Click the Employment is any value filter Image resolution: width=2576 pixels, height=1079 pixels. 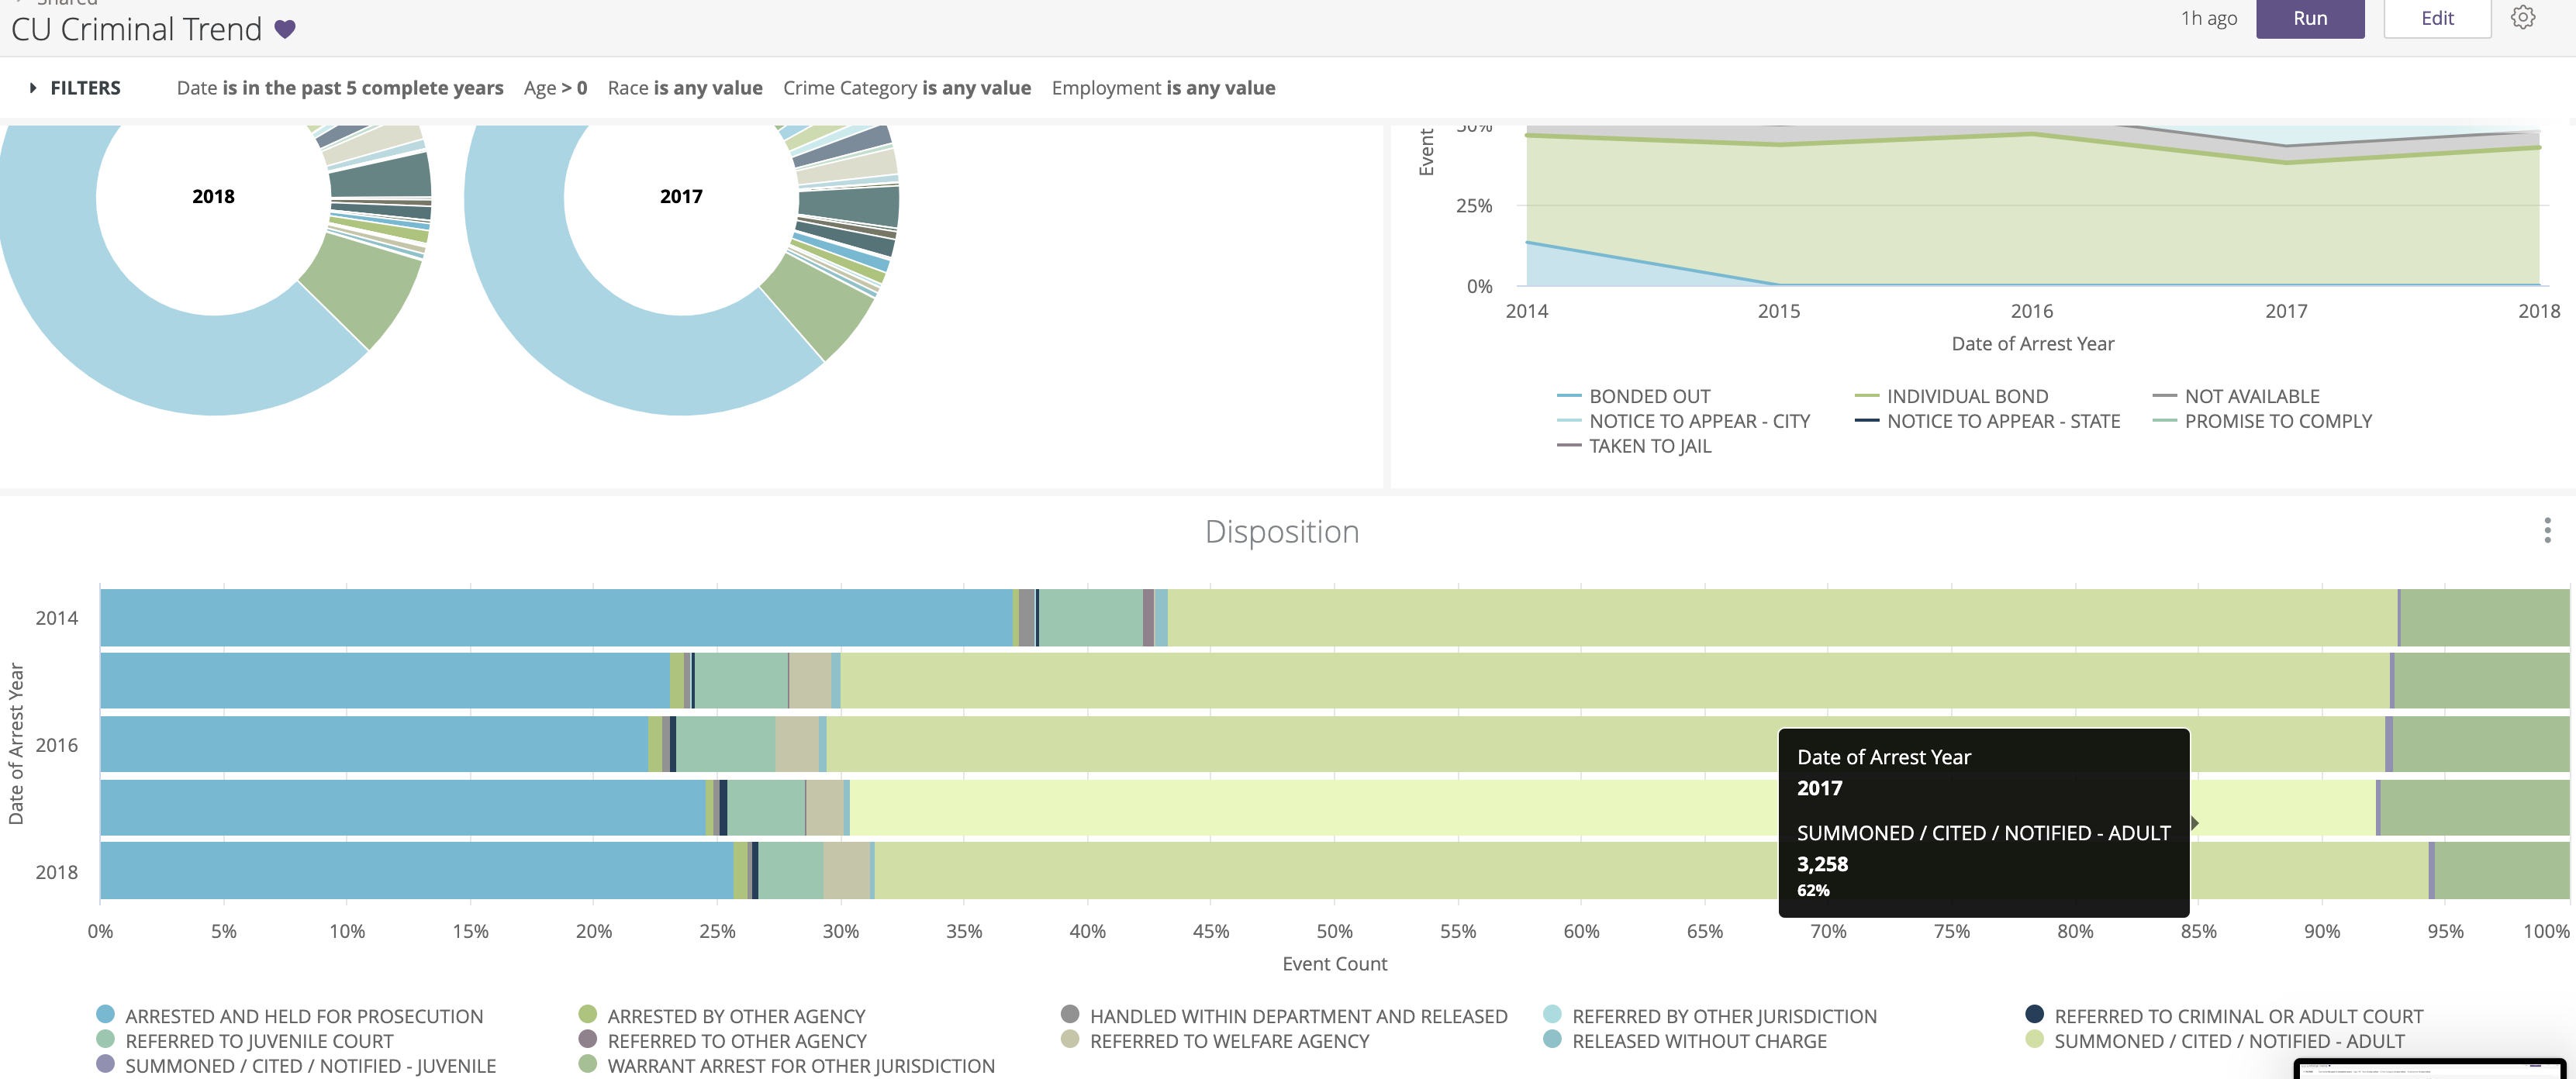1162,88
